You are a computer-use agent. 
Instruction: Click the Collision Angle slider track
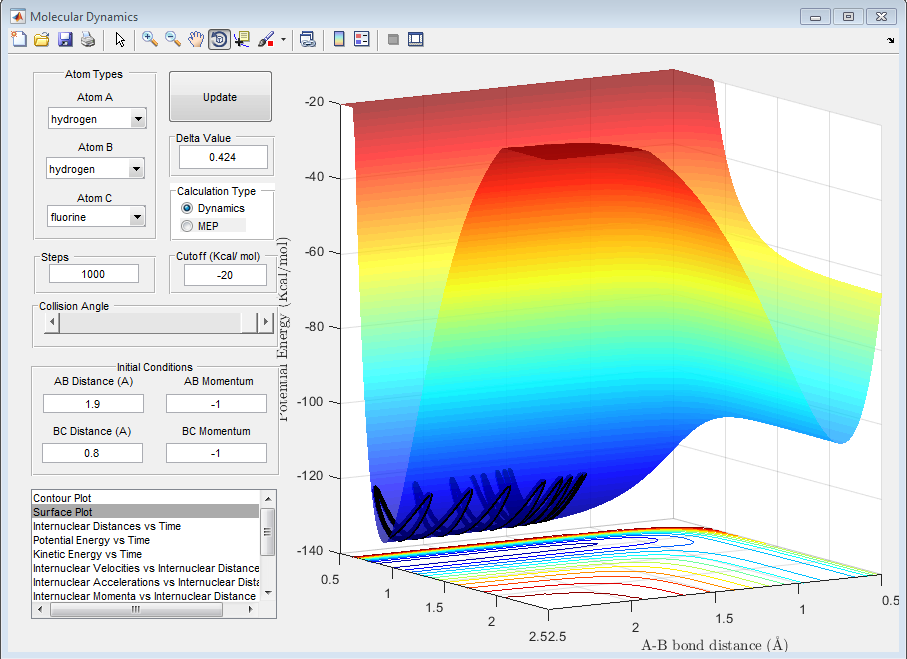pyautogui.click(x=150, y=322)
